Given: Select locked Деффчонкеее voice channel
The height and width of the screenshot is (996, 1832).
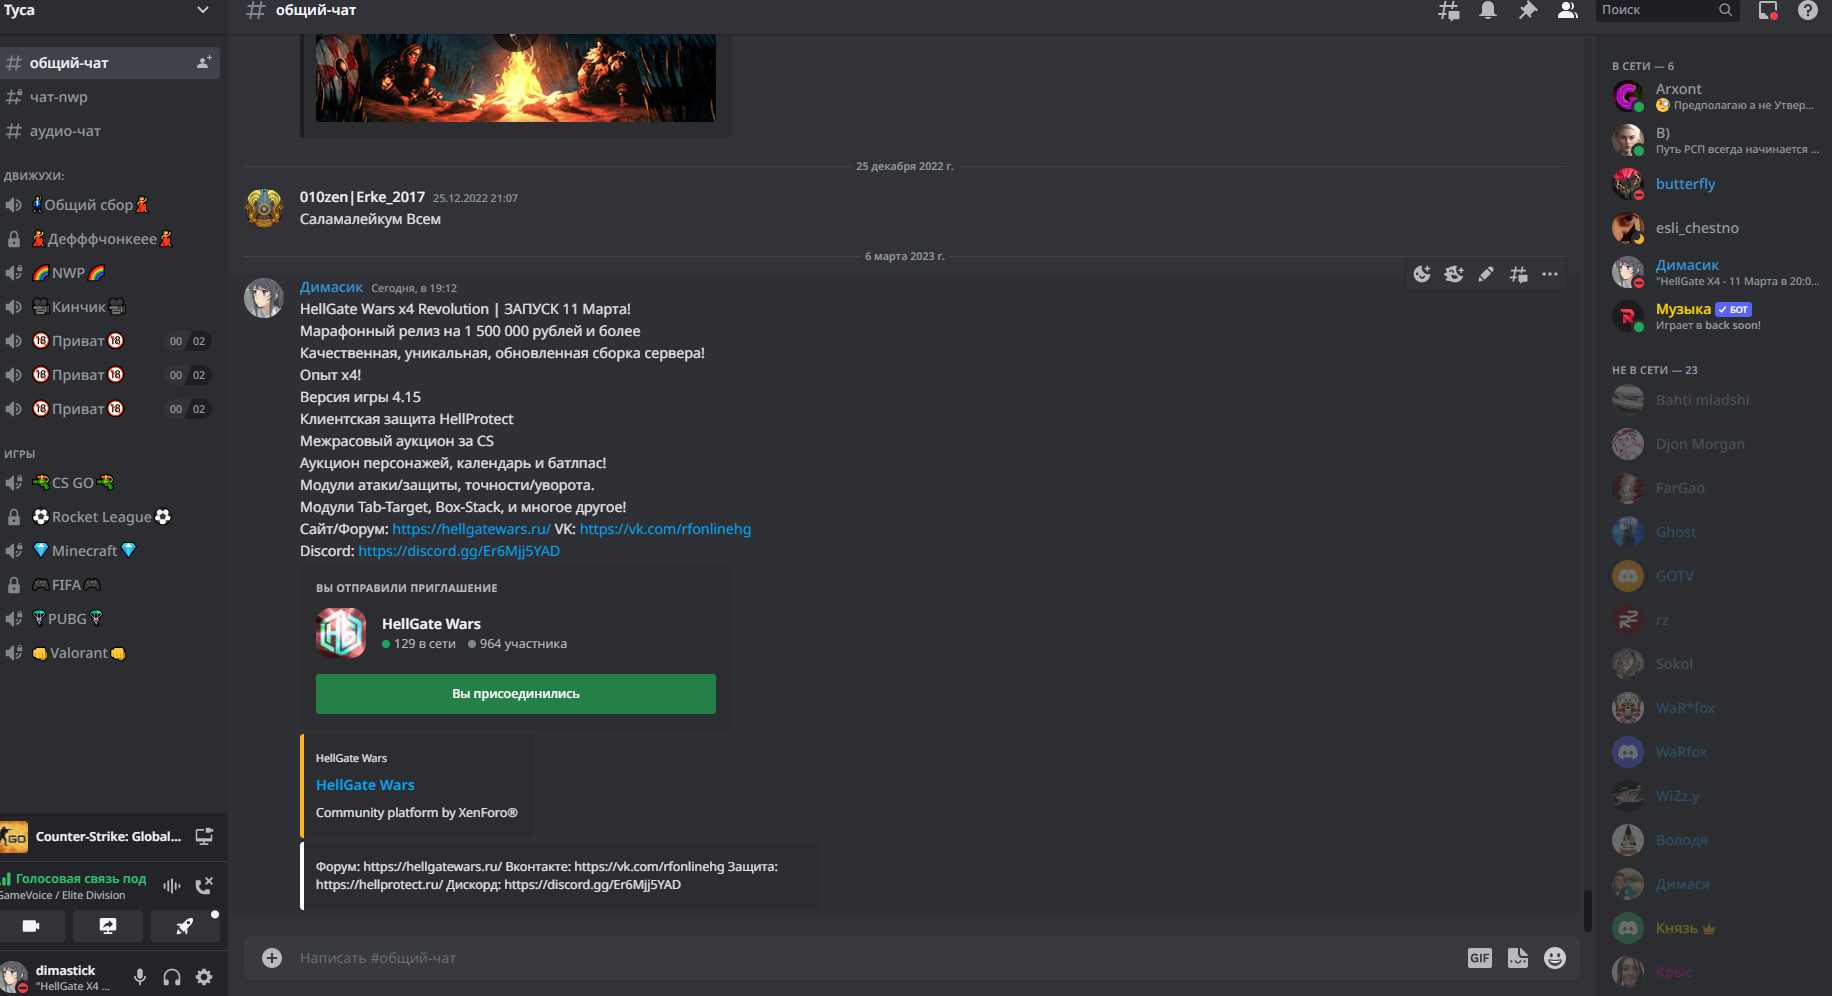Looking at the screenshot, I should (x=110, y=239).
